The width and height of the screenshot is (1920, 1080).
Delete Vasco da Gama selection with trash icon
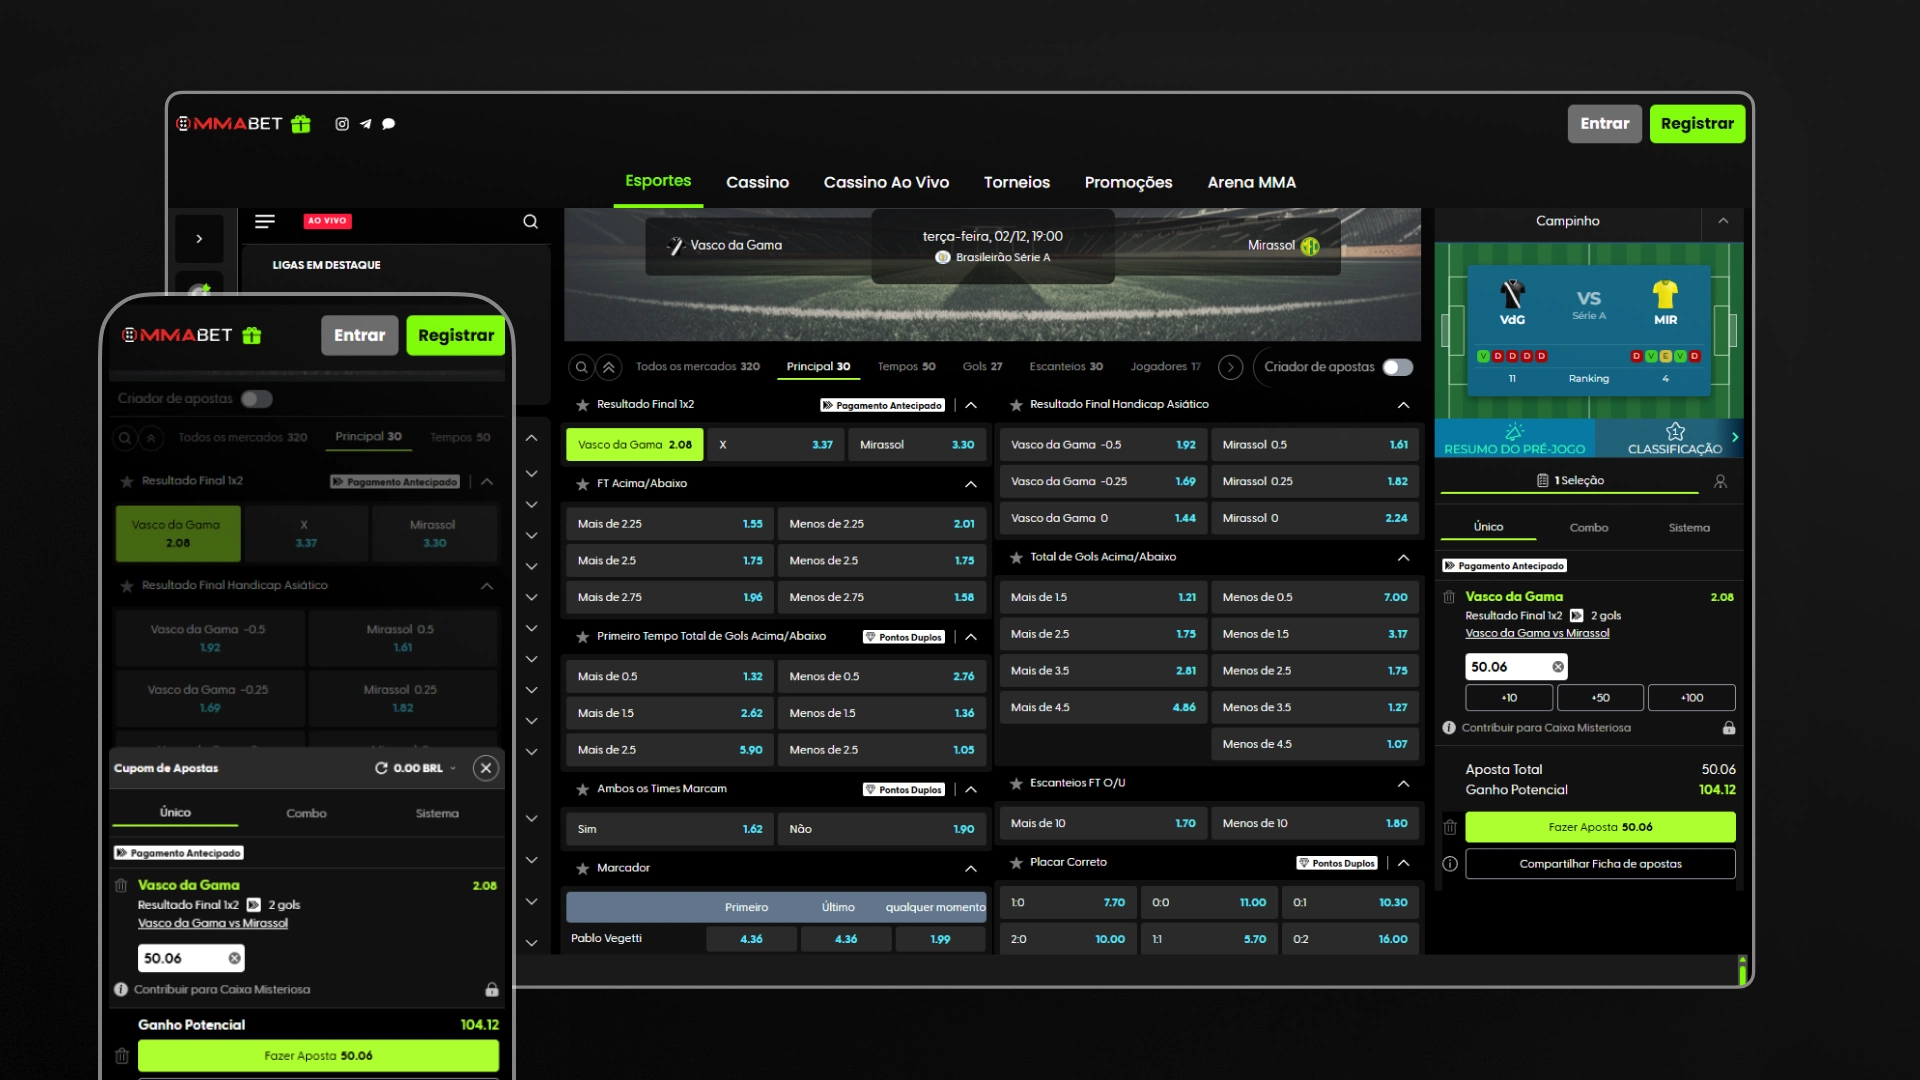tap(1449, 597)
